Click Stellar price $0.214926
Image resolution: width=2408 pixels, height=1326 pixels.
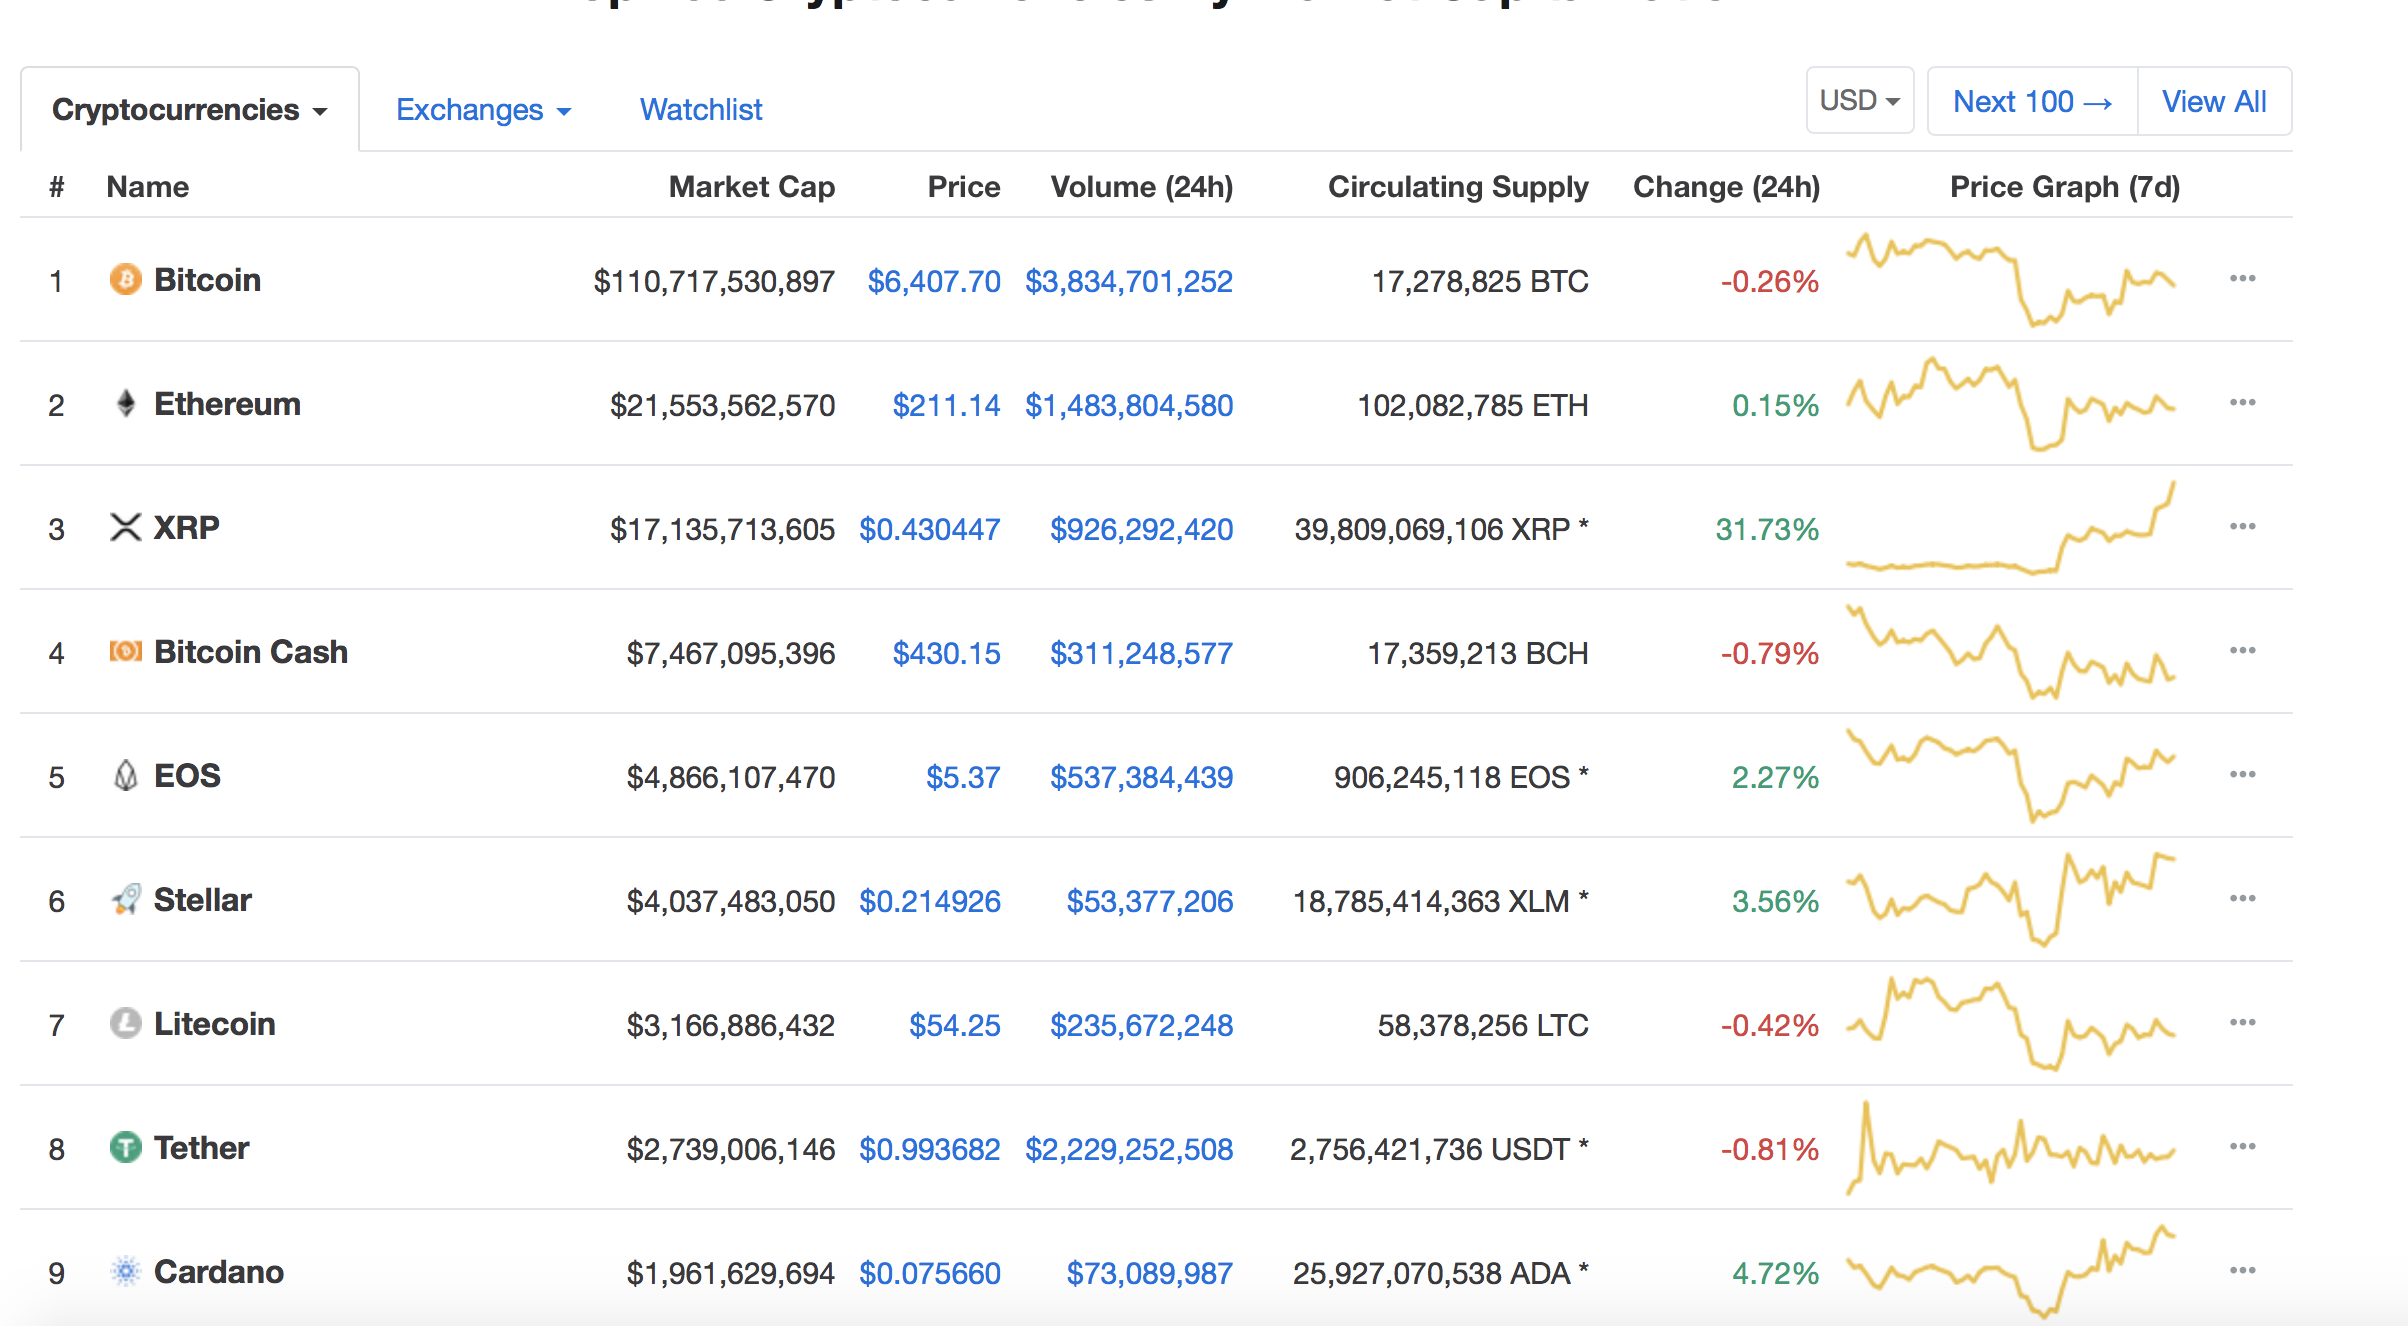(930, 901)
